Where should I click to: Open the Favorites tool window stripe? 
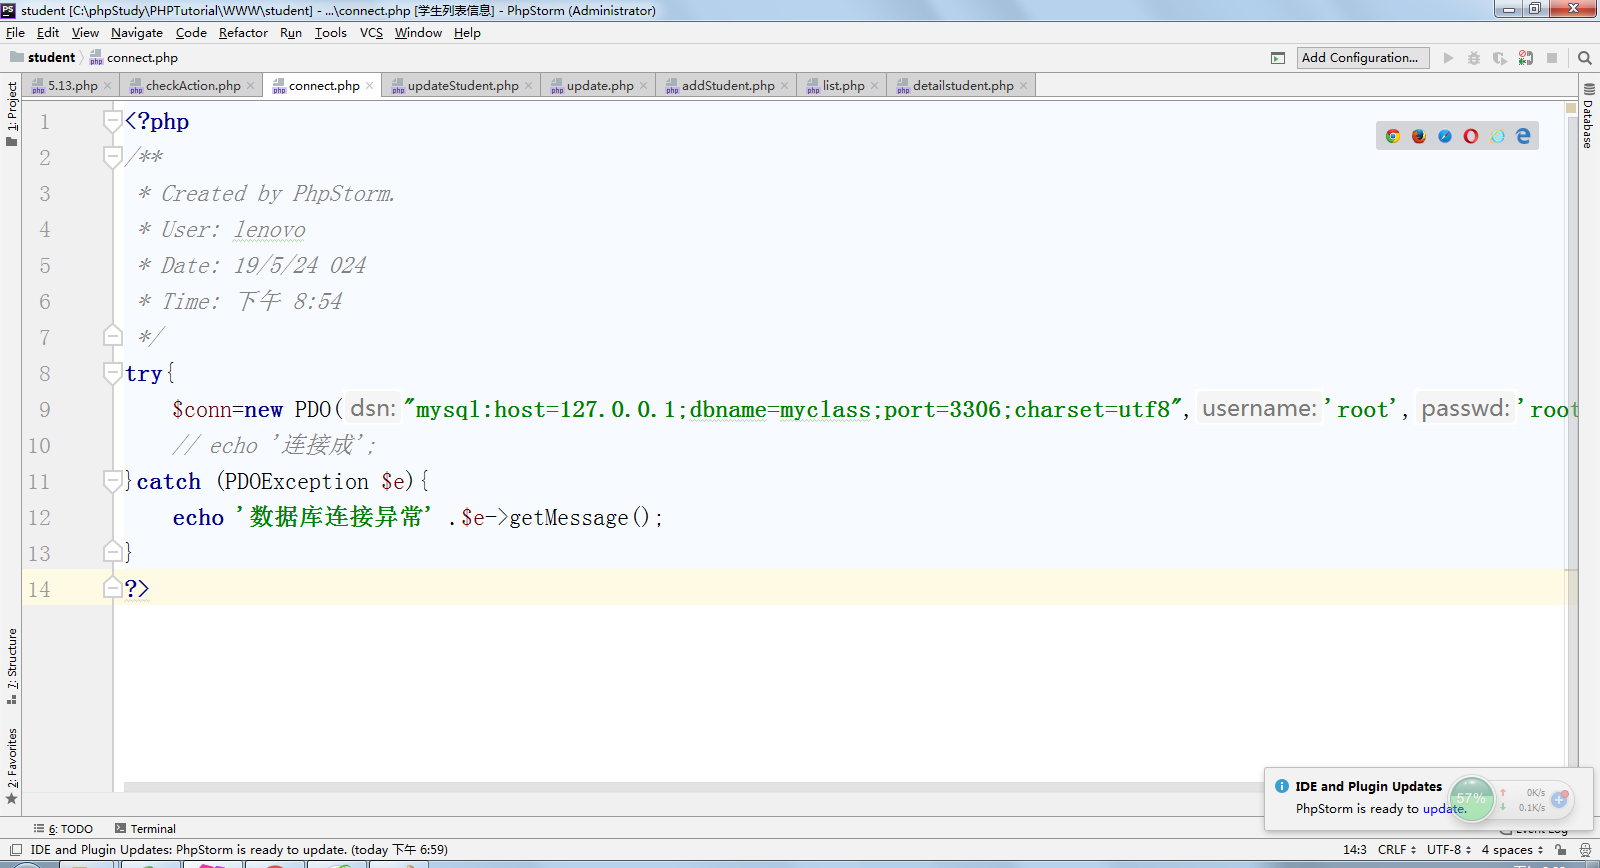pos(12,766)
